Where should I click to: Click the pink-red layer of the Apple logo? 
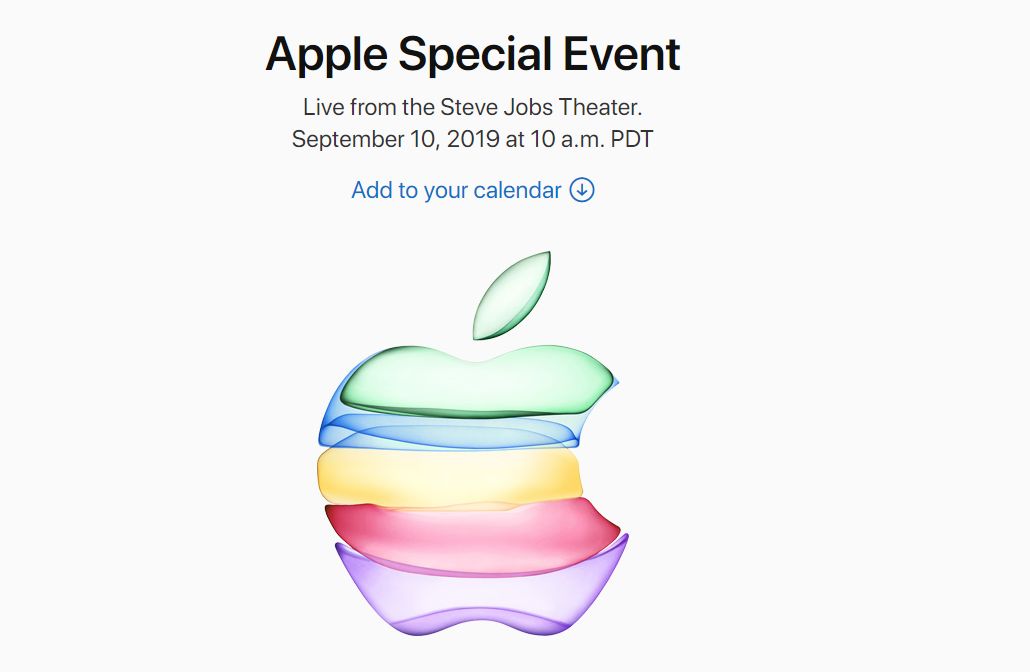pyautogui.click(x=473, y=535)
